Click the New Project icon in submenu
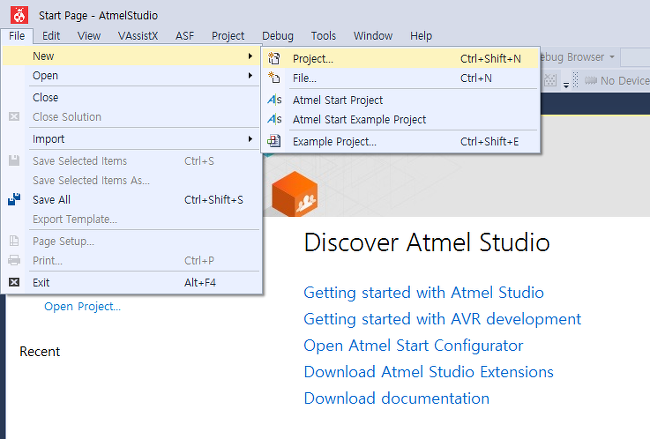The height and width of the screenshot is (439, 650). click(274, 58)
